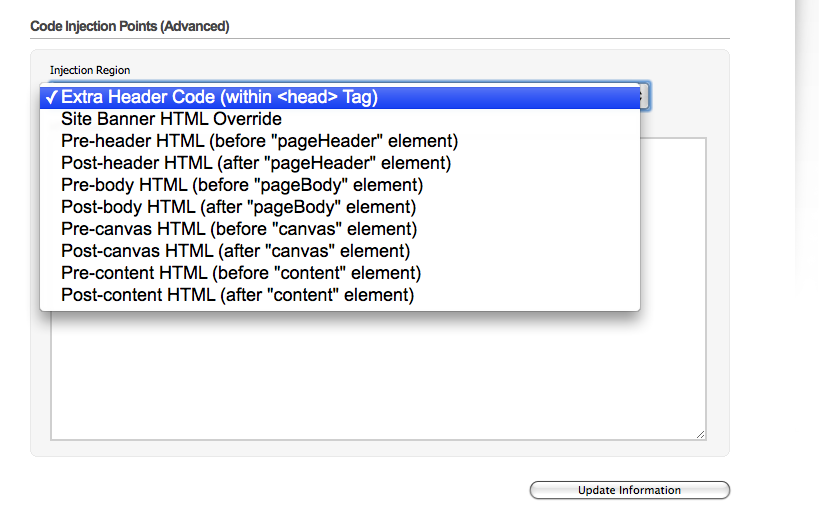Click the Injection Region field label
The height and width of the screenshot is (530, 819).
pos(90,70)
